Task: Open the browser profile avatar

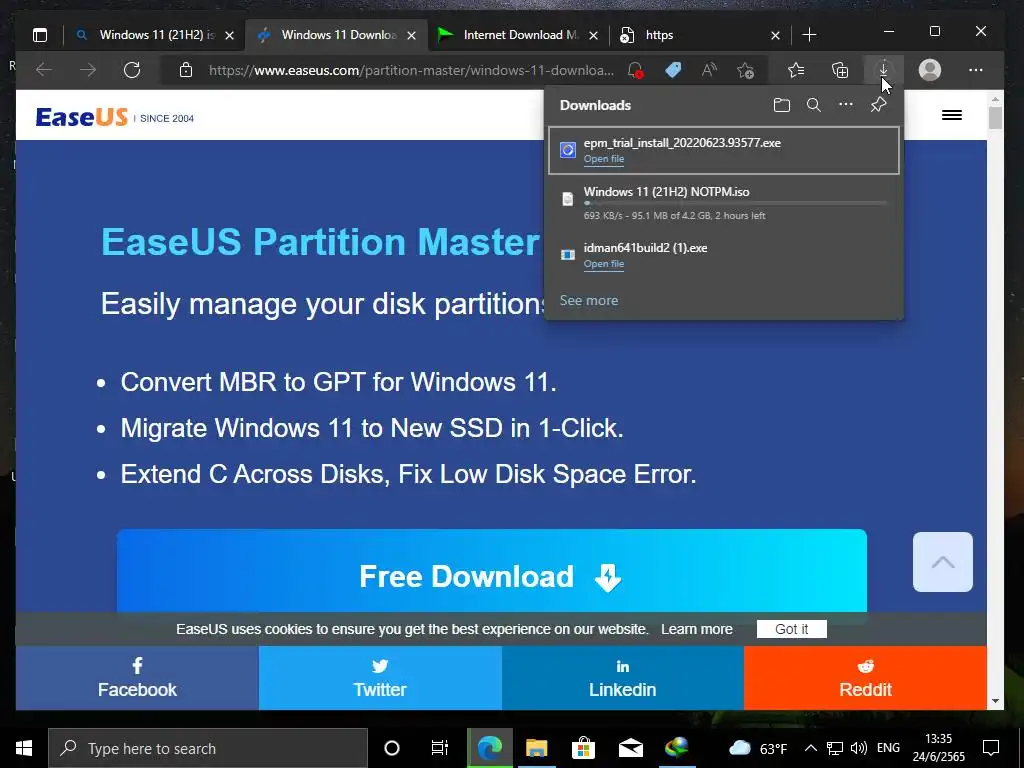Action: pyautogui.click(x=929, y=70)
